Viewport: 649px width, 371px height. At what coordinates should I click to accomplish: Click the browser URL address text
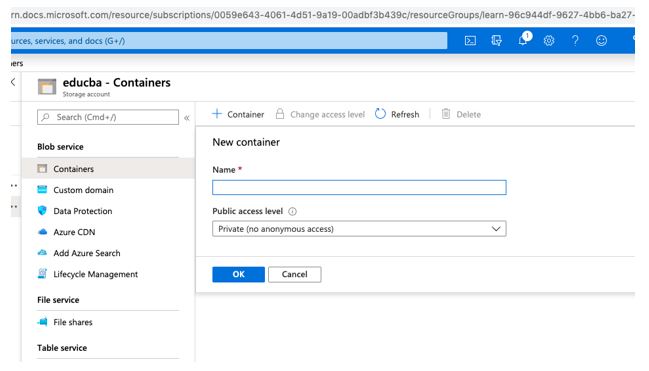[x=322, y=15]
